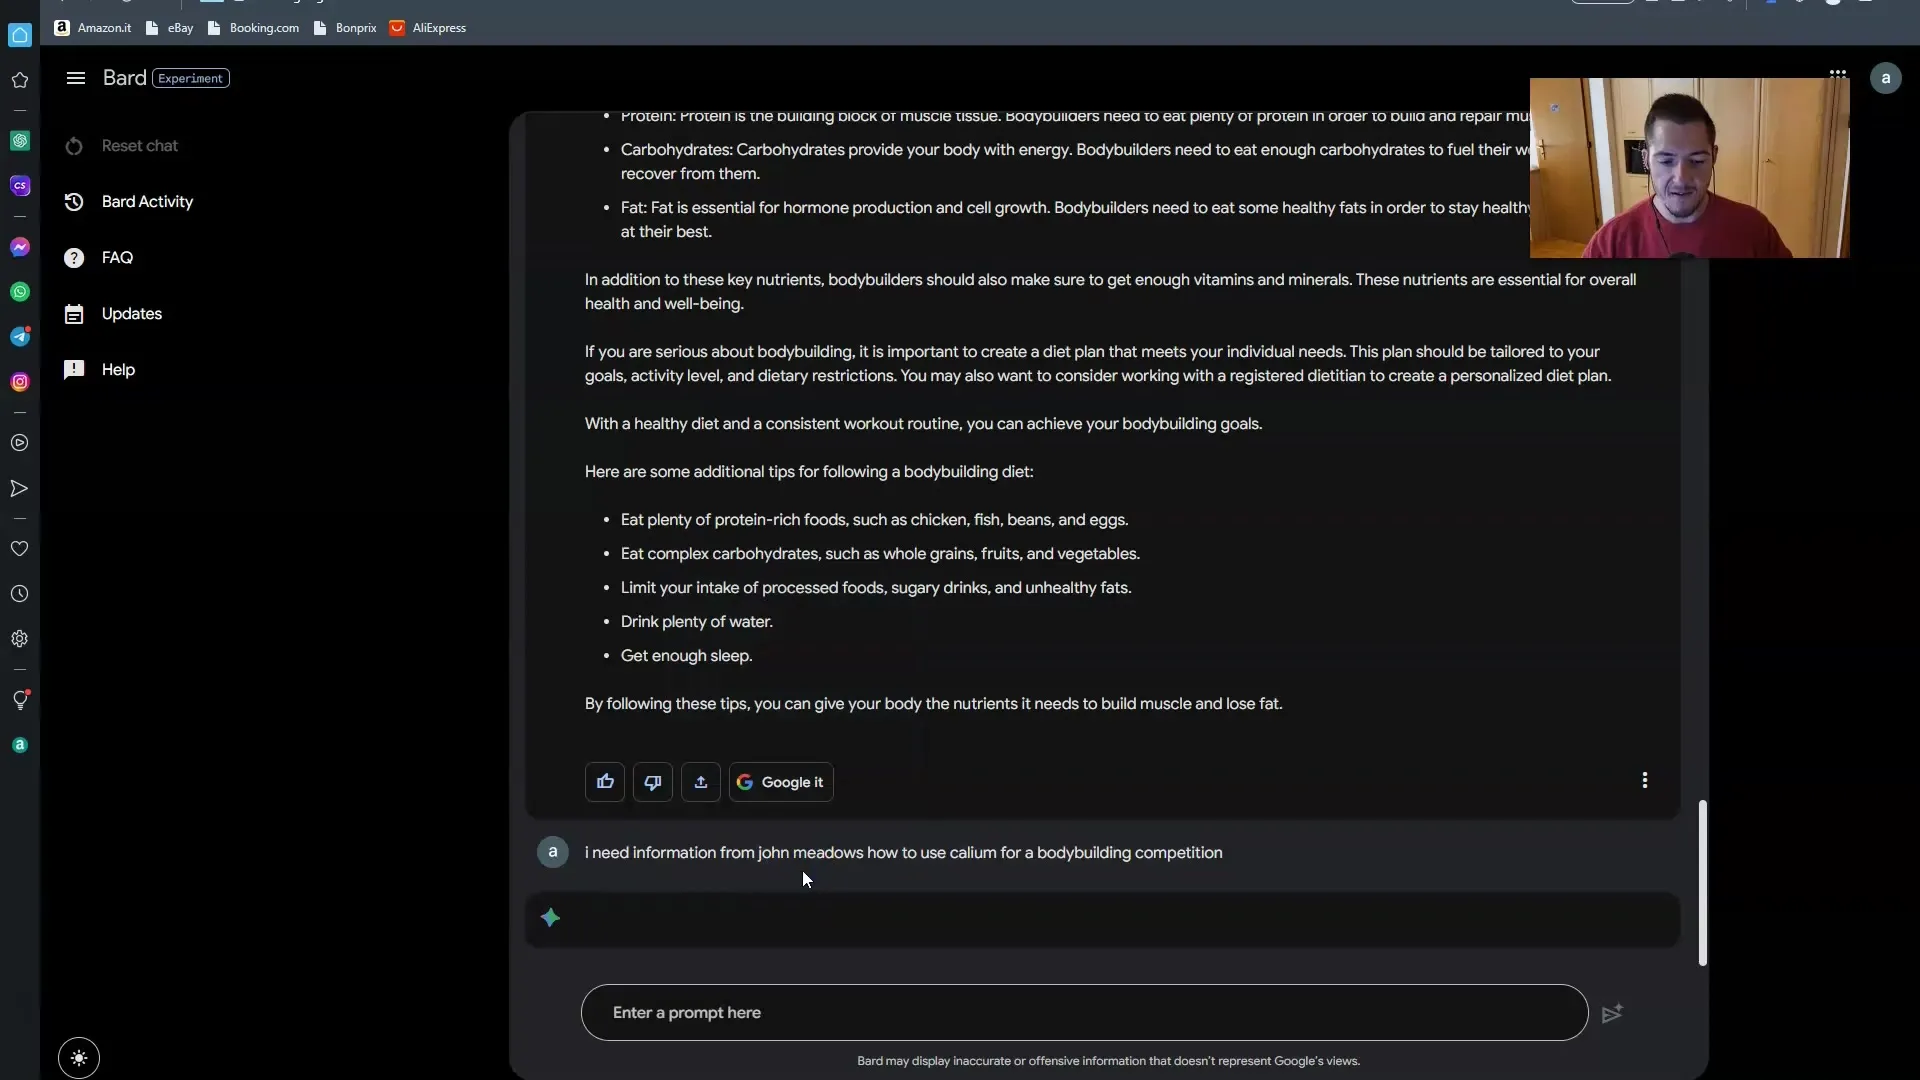Click the Google It icon button

point(781,781)
